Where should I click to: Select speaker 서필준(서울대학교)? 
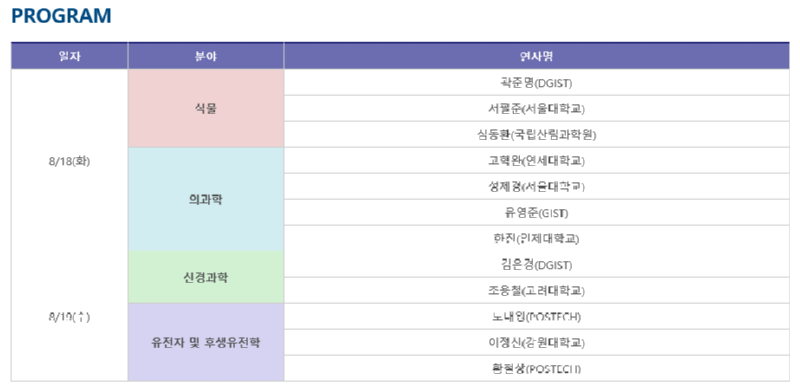[537, 109]
